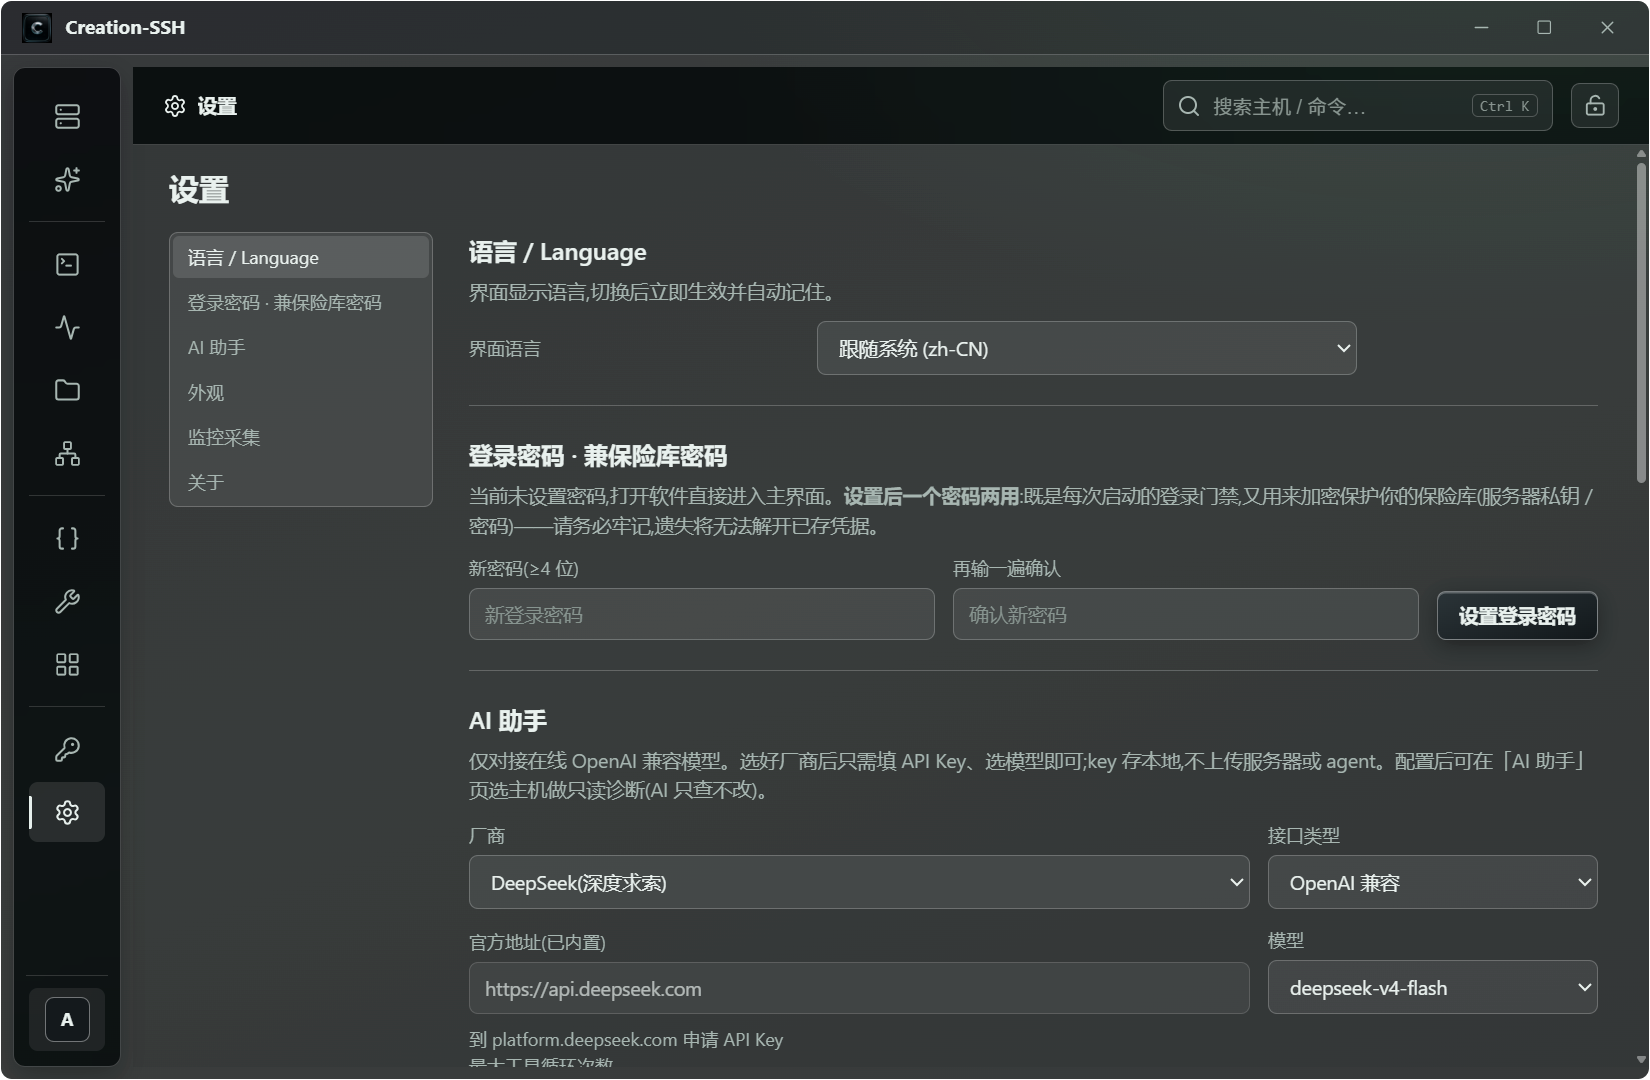The width and height of the screenshot is (1650, 1080).
Task: Click the 官方地址(已内置) label
Action: (x=537, y=942)
